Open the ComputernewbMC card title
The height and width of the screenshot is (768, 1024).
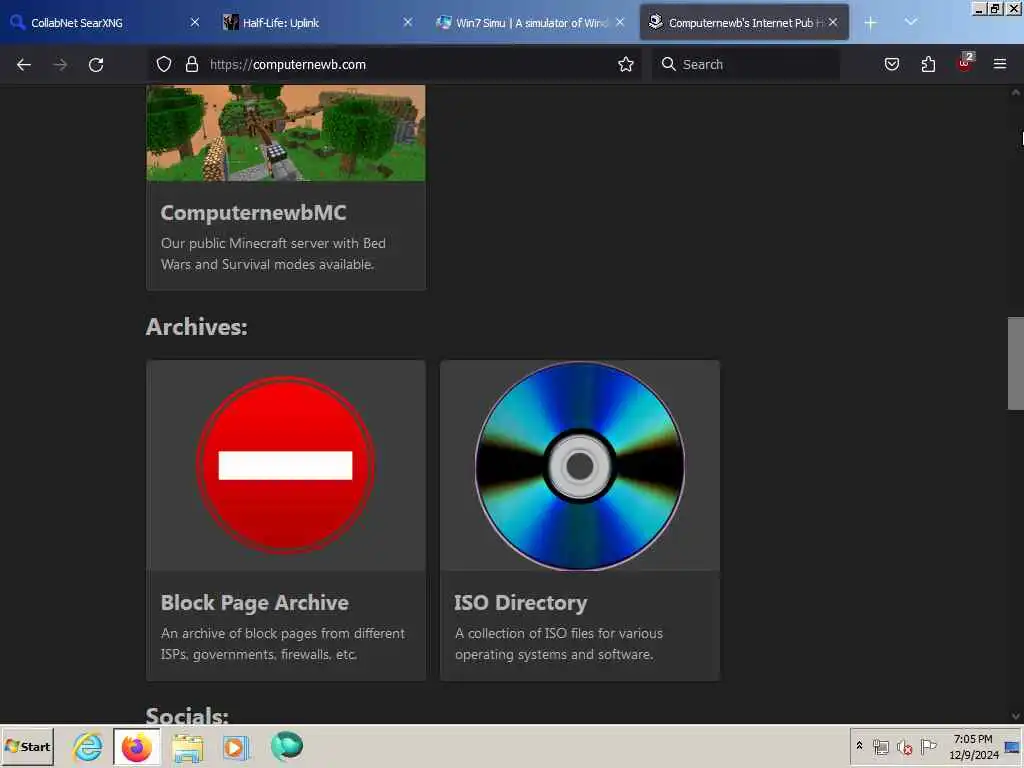(253, 213)
